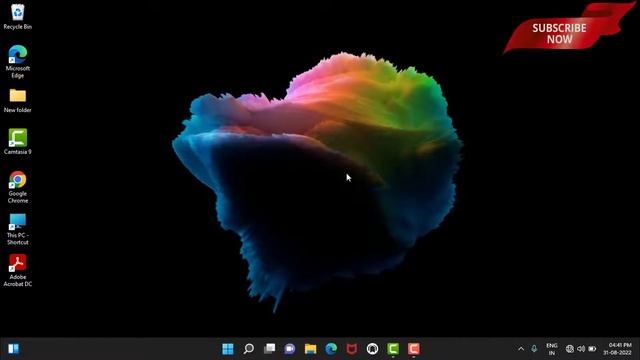Open the Teams Chat taskbar icon
Viewport: 640px width, 360px height.
(290, 349)
